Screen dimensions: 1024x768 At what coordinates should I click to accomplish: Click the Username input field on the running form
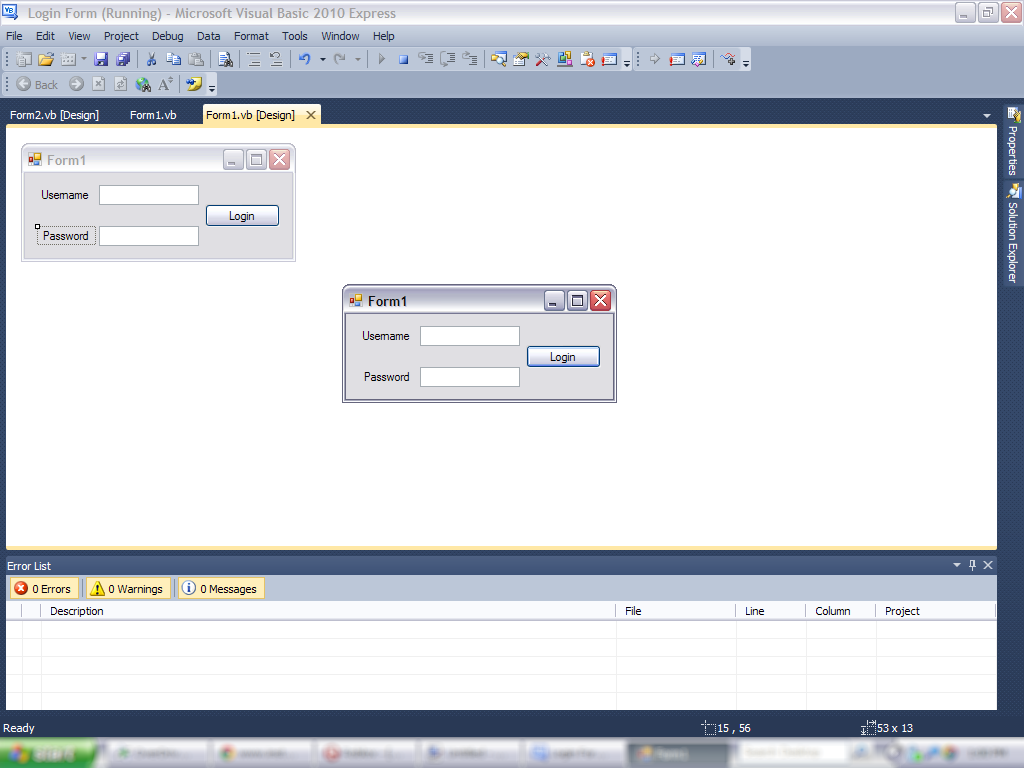click(470, 336)
